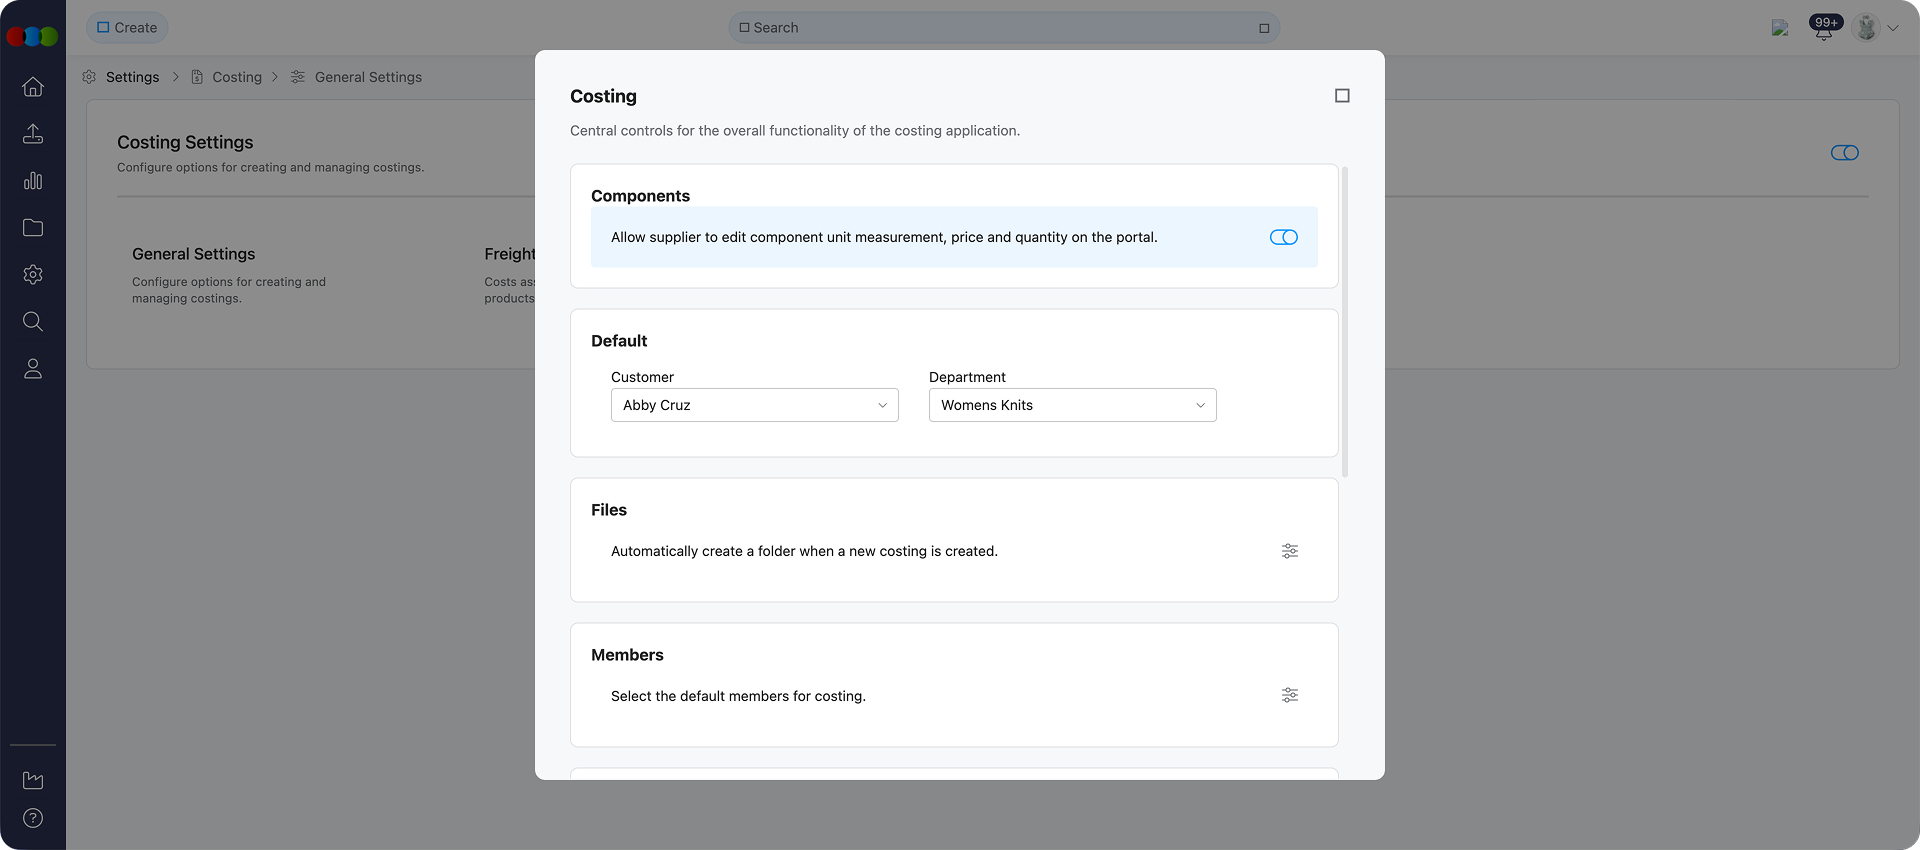Open the user profile icon in sidebar

(33, 369)
